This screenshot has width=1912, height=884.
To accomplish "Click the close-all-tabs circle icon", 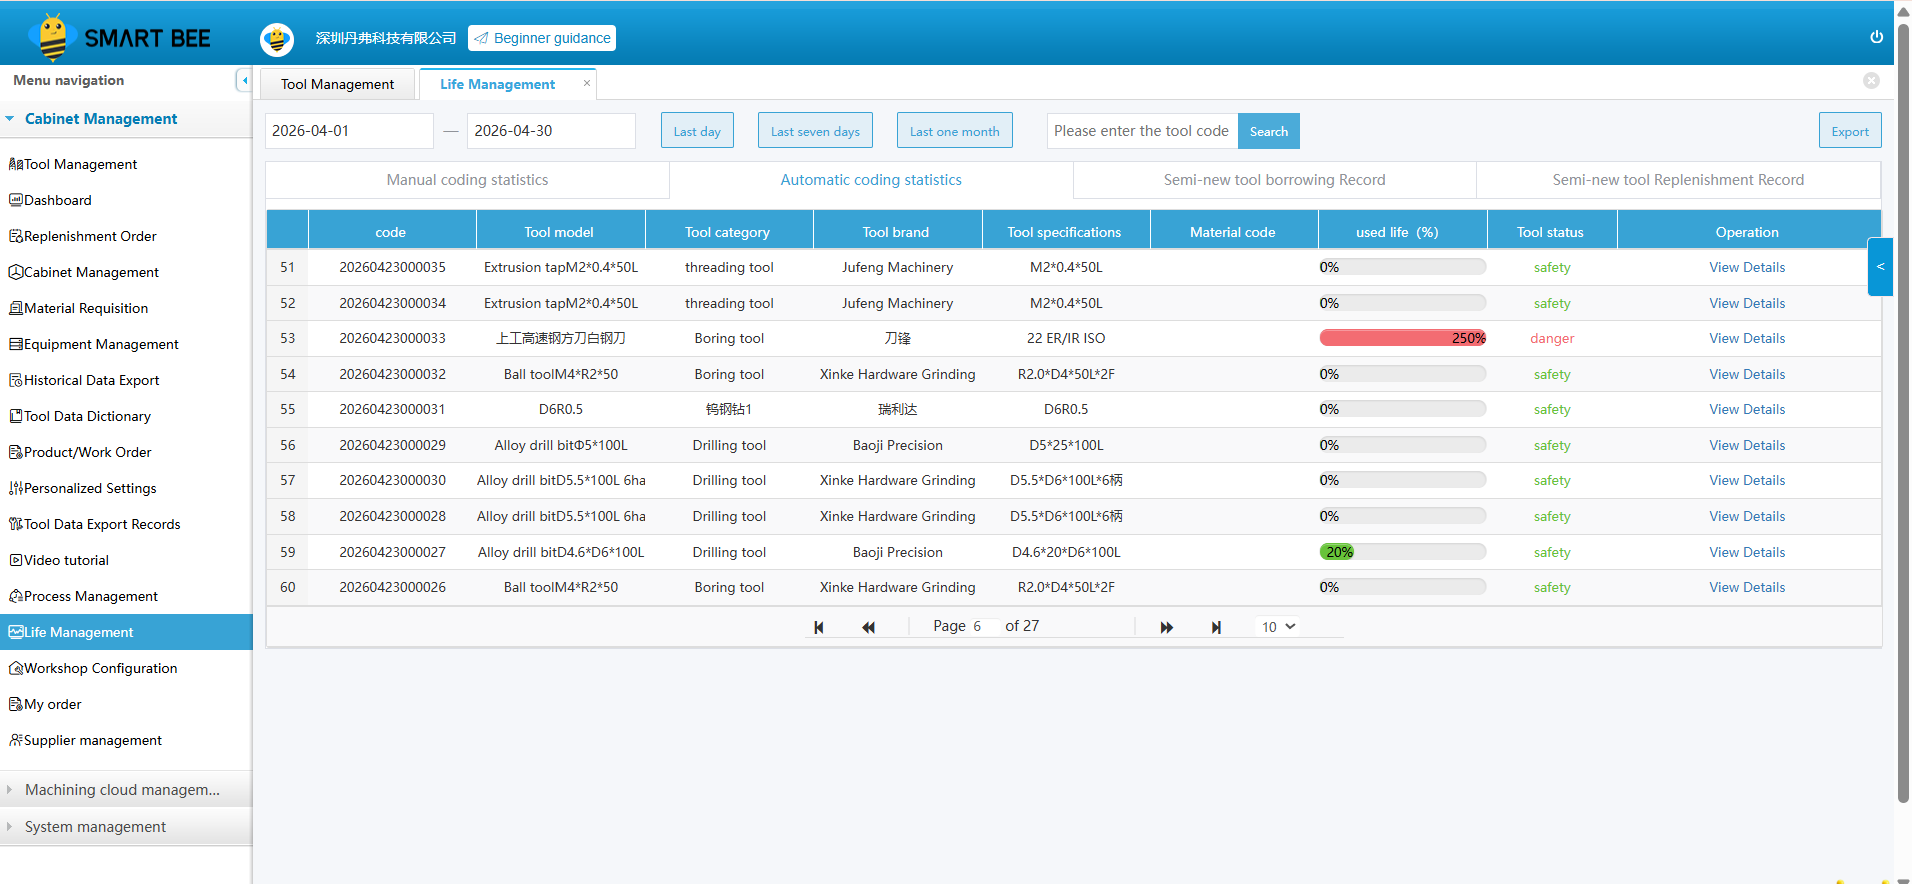I will coord(1871,81).
